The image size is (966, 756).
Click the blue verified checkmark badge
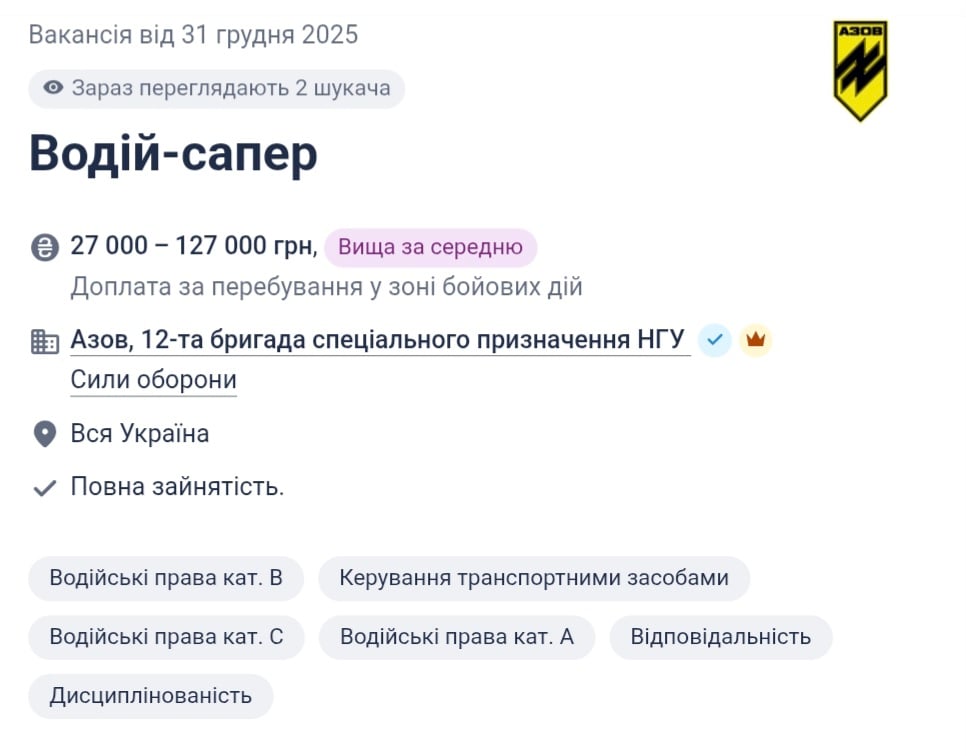click(714, 340)
